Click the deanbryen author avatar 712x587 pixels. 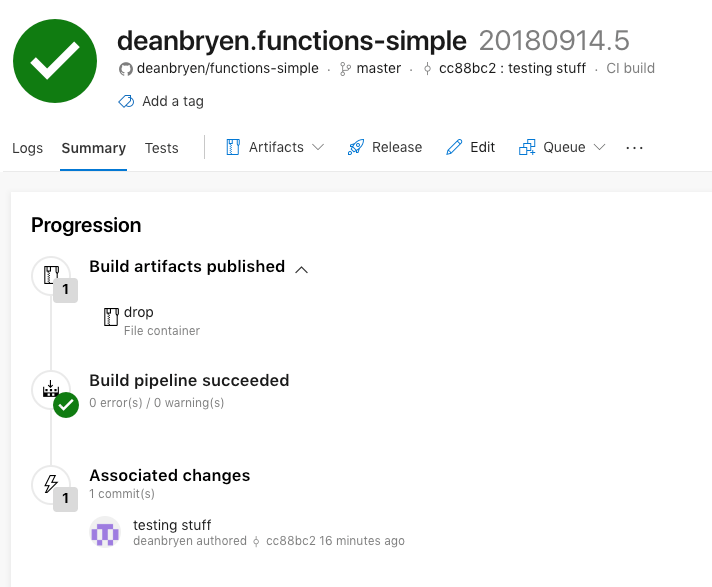click(x=105, y=533)
